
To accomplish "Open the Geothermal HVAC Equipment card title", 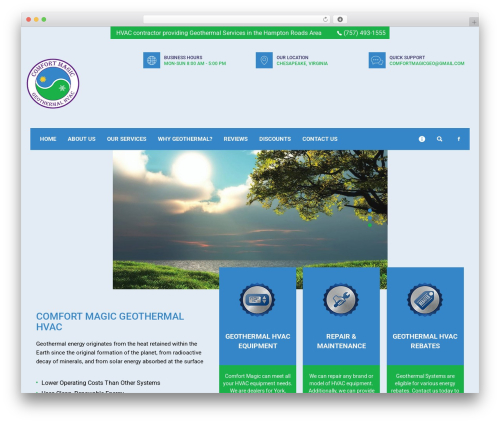I will coord(258,341).
